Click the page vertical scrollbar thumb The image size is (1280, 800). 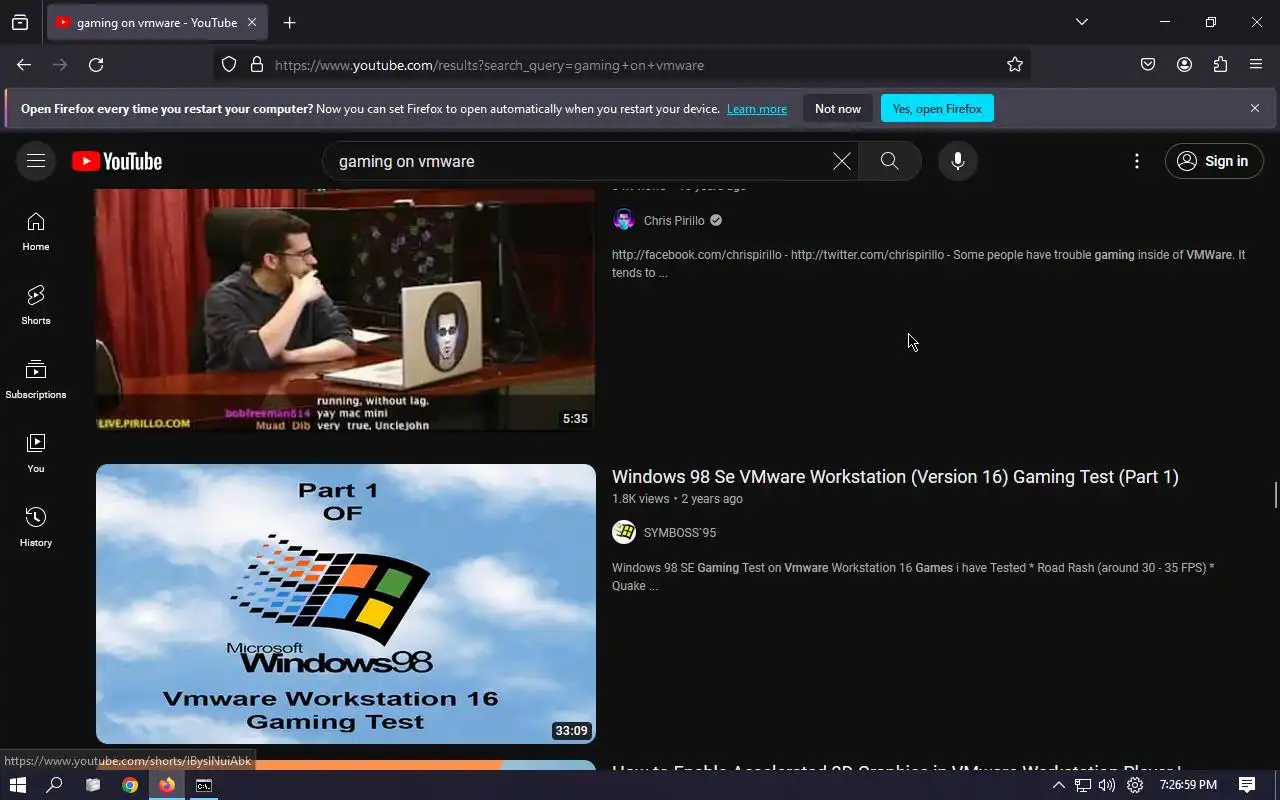pos(1275,495)
